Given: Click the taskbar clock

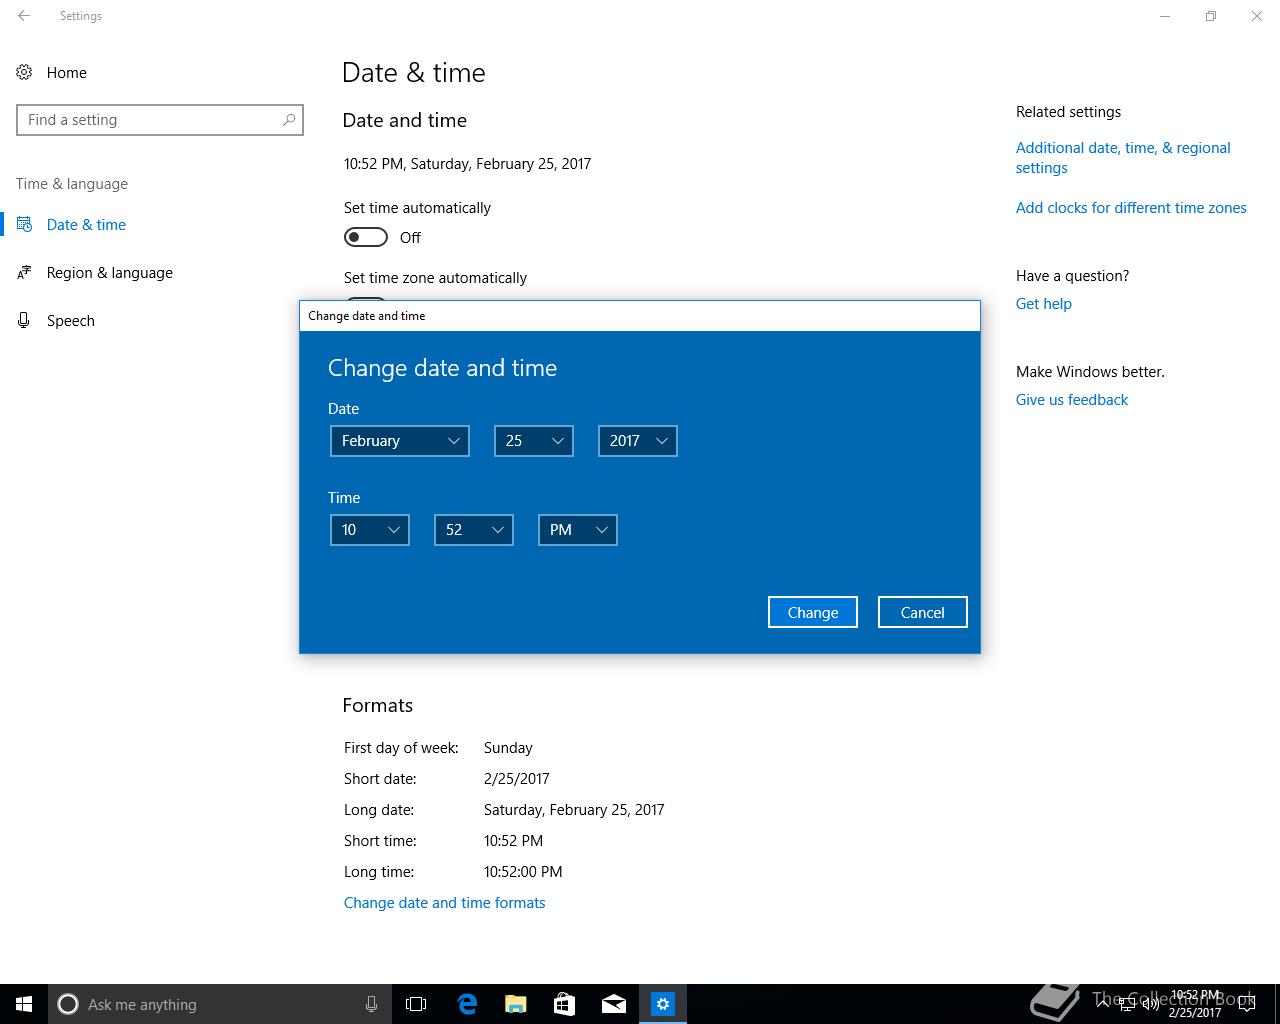Looking at the screenshot, I should (1195, 1004).
